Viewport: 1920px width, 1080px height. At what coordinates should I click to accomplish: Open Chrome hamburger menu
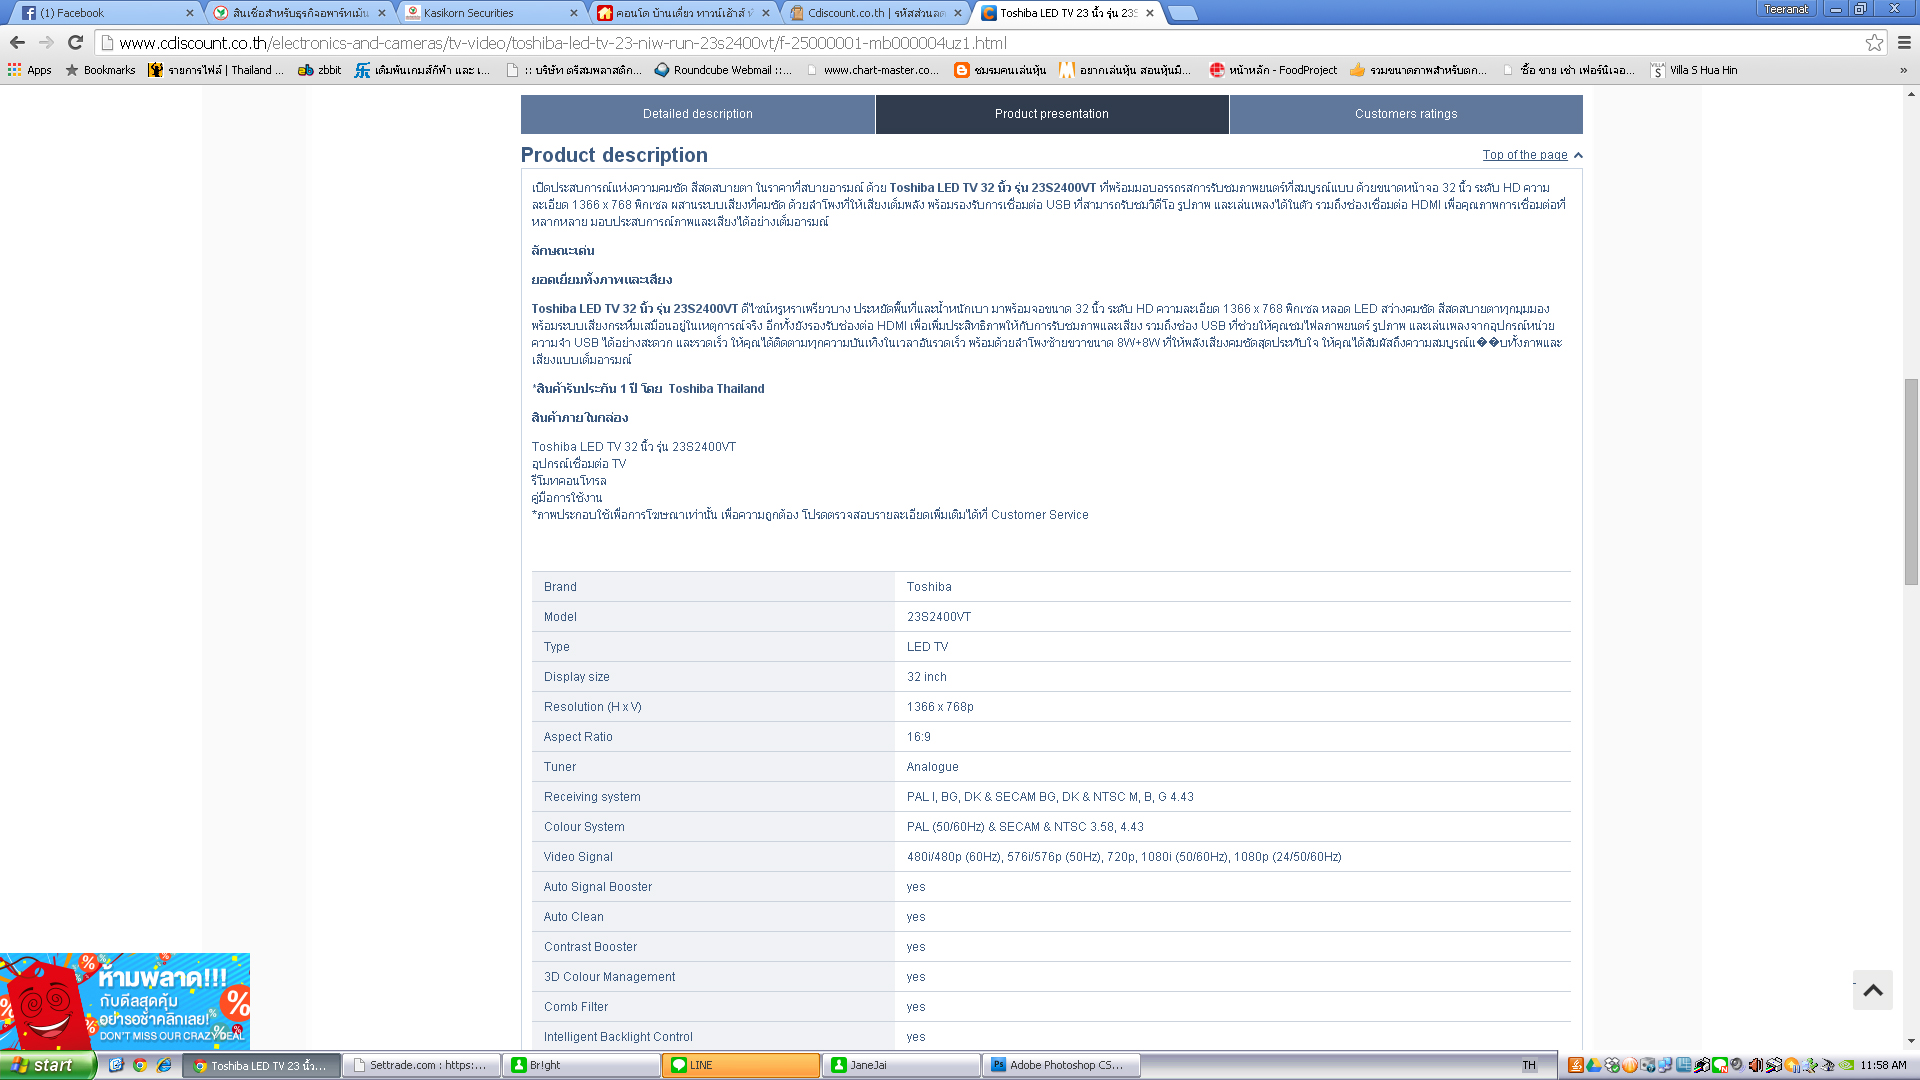pos(1904,42)
